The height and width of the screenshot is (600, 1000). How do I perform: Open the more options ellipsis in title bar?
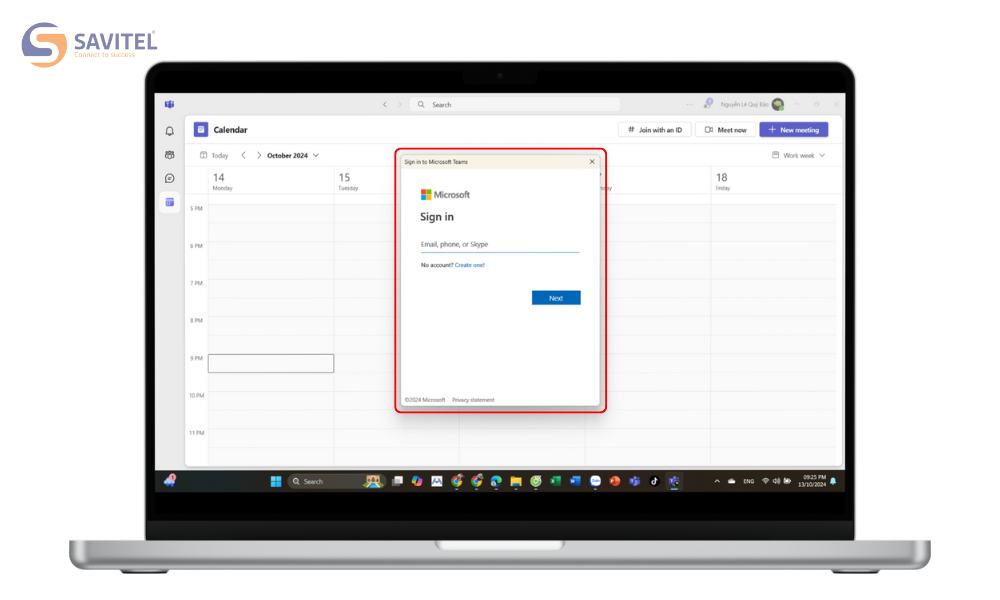[x=689, y=104]
